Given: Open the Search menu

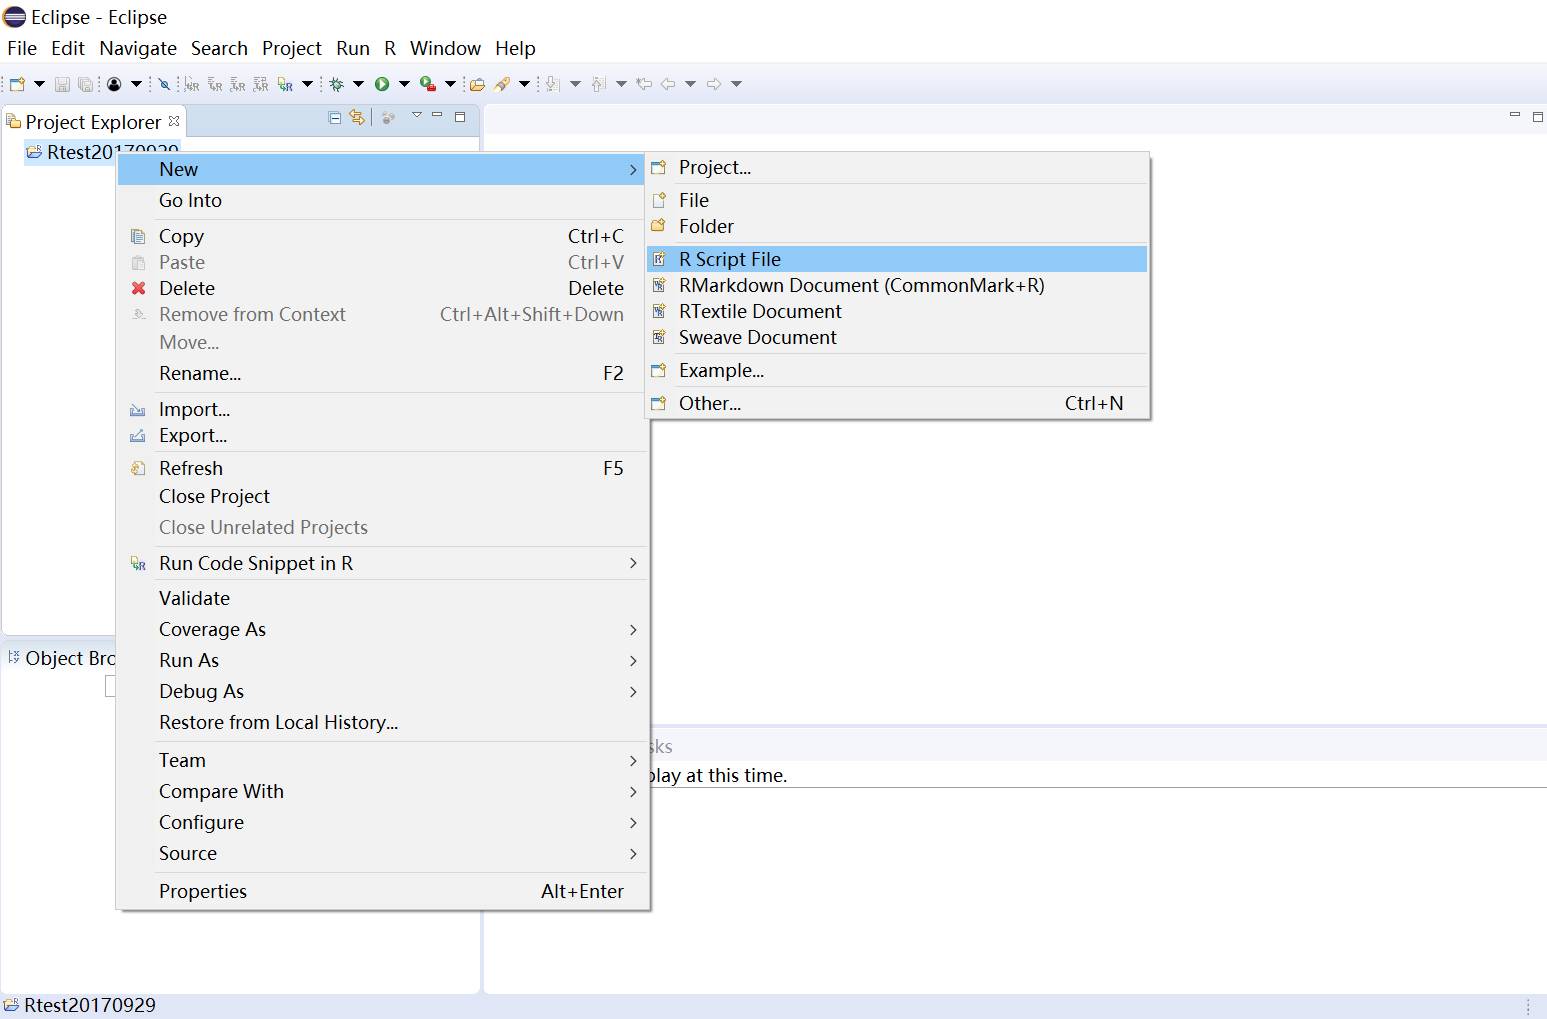Looking at the screenshot, I should [219, 48].
